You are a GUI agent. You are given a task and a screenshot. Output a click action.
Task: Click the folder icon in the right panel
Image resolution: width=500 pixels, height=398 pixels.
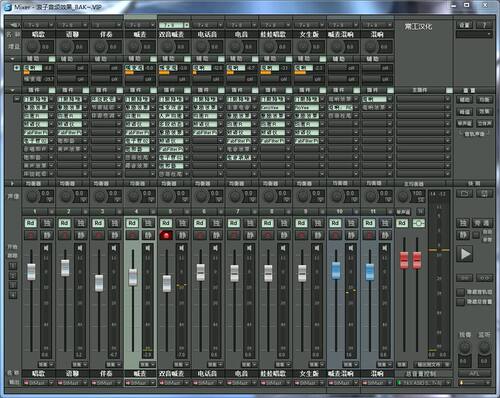point(464,193)
